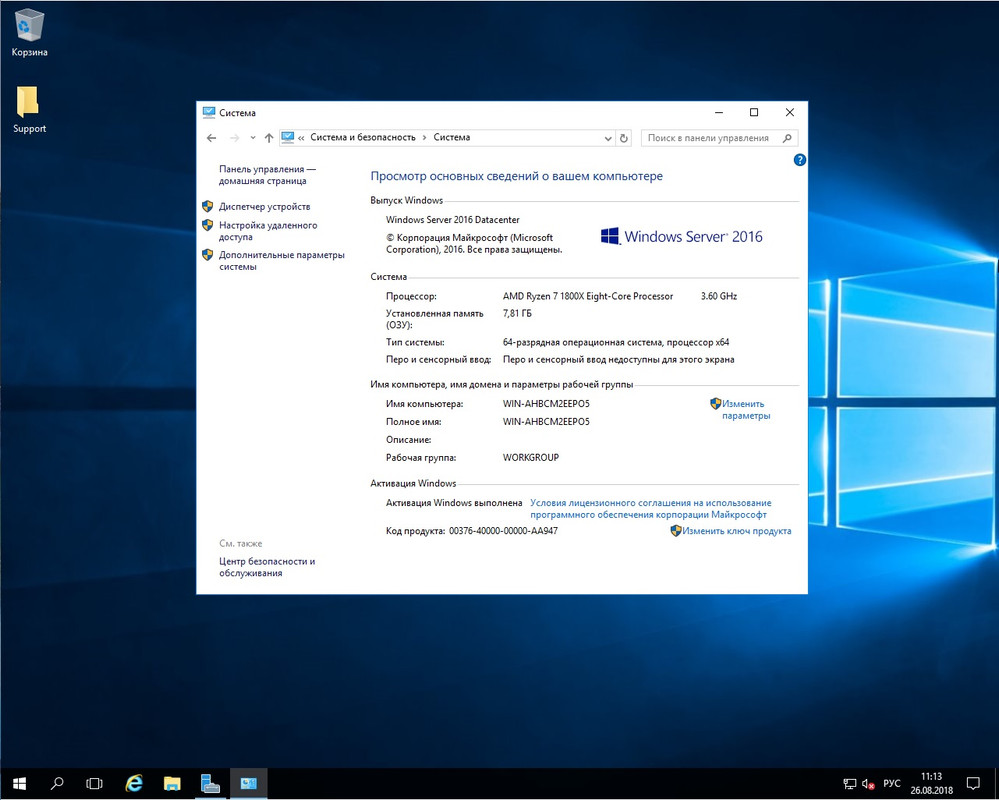Click text Windows Server 2016 Datacenter
Image resolution: width=999 pixels, height=800 pixels.
[x=452, y=220]
